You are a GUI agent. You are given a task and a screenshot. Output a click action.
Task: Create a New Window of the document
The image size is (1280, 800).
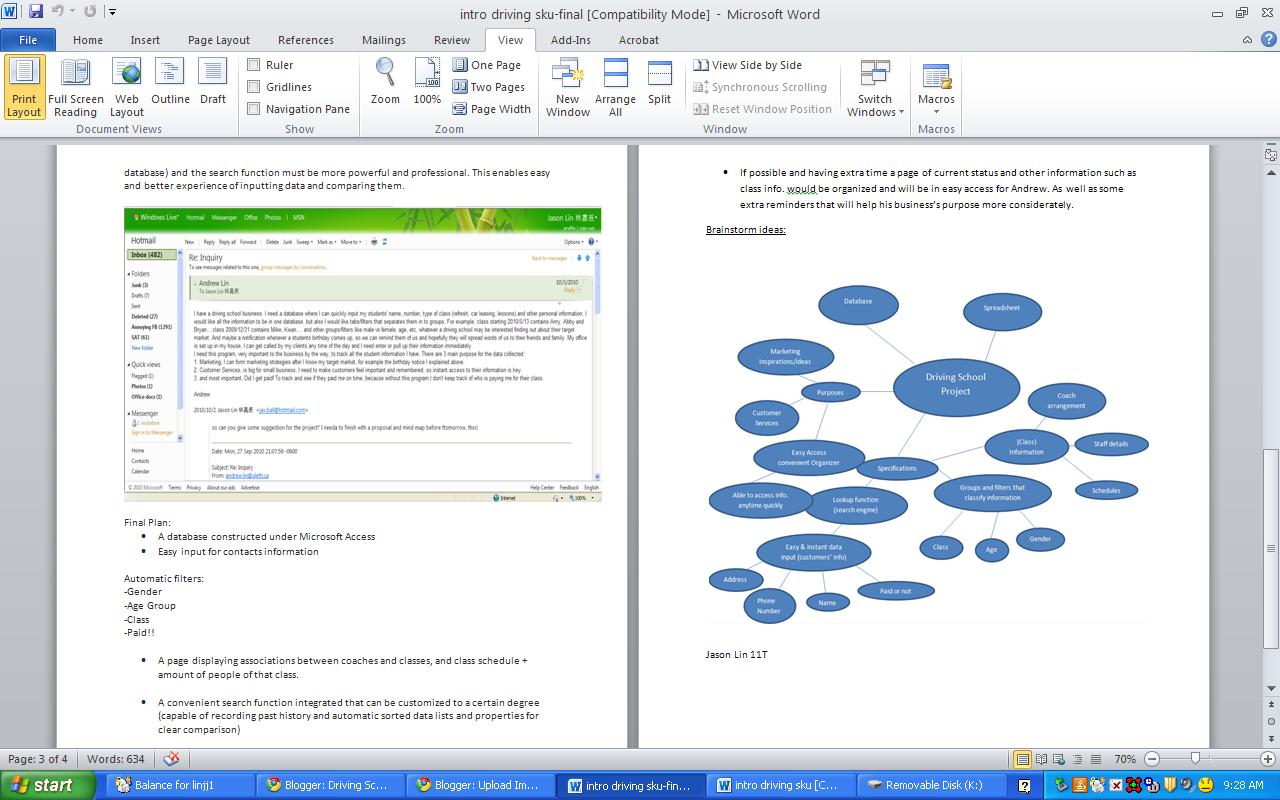(567, 85)
